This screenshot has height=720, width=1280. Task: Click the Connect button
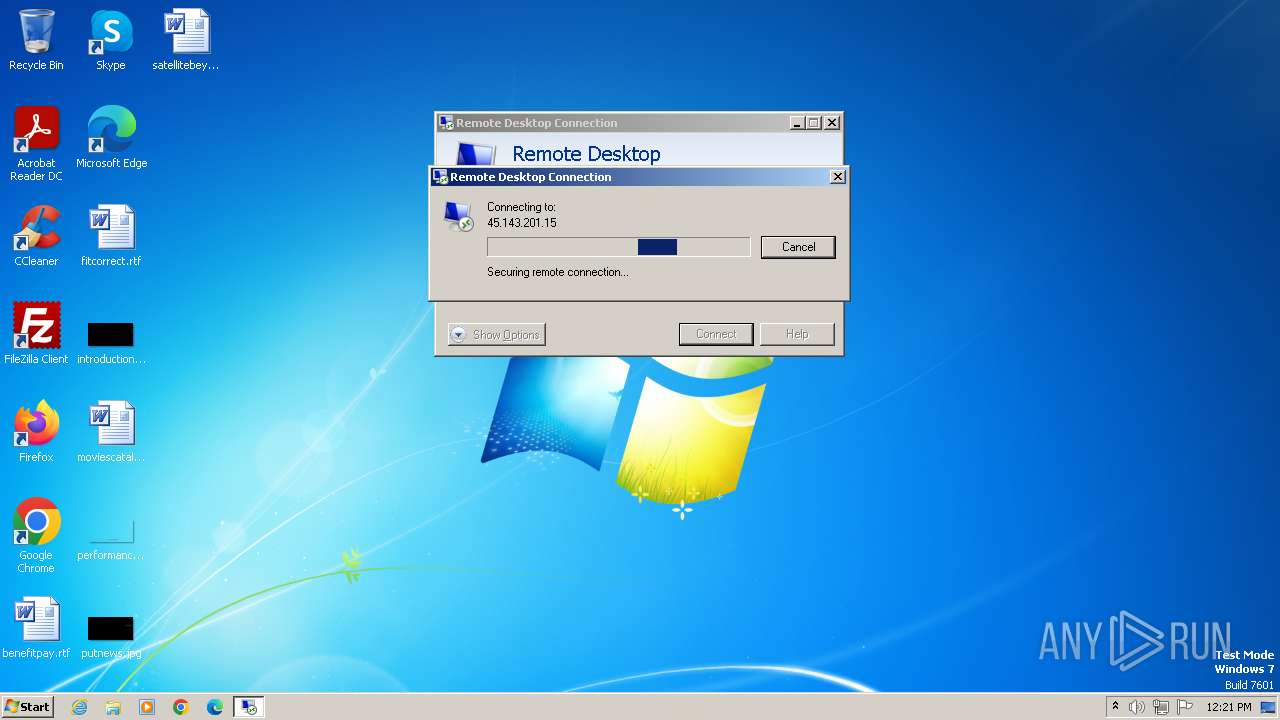[x=716, y=334]
